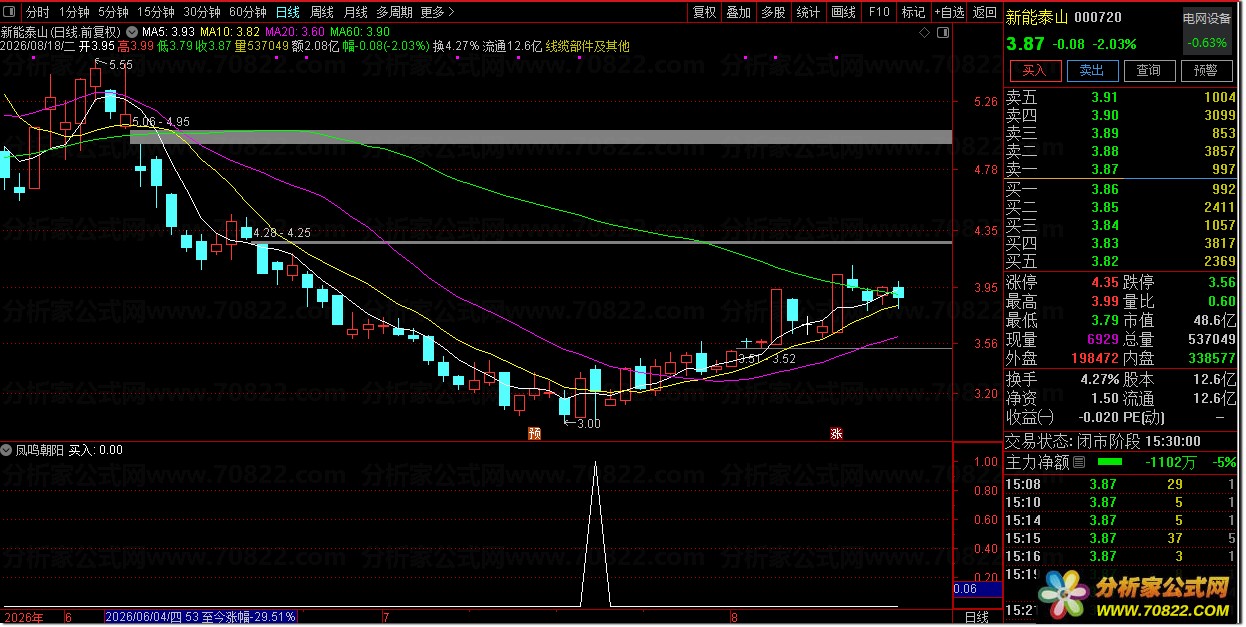Open the 画线 drawing tools
This screenshot has height=627, width=1246.
843,12
